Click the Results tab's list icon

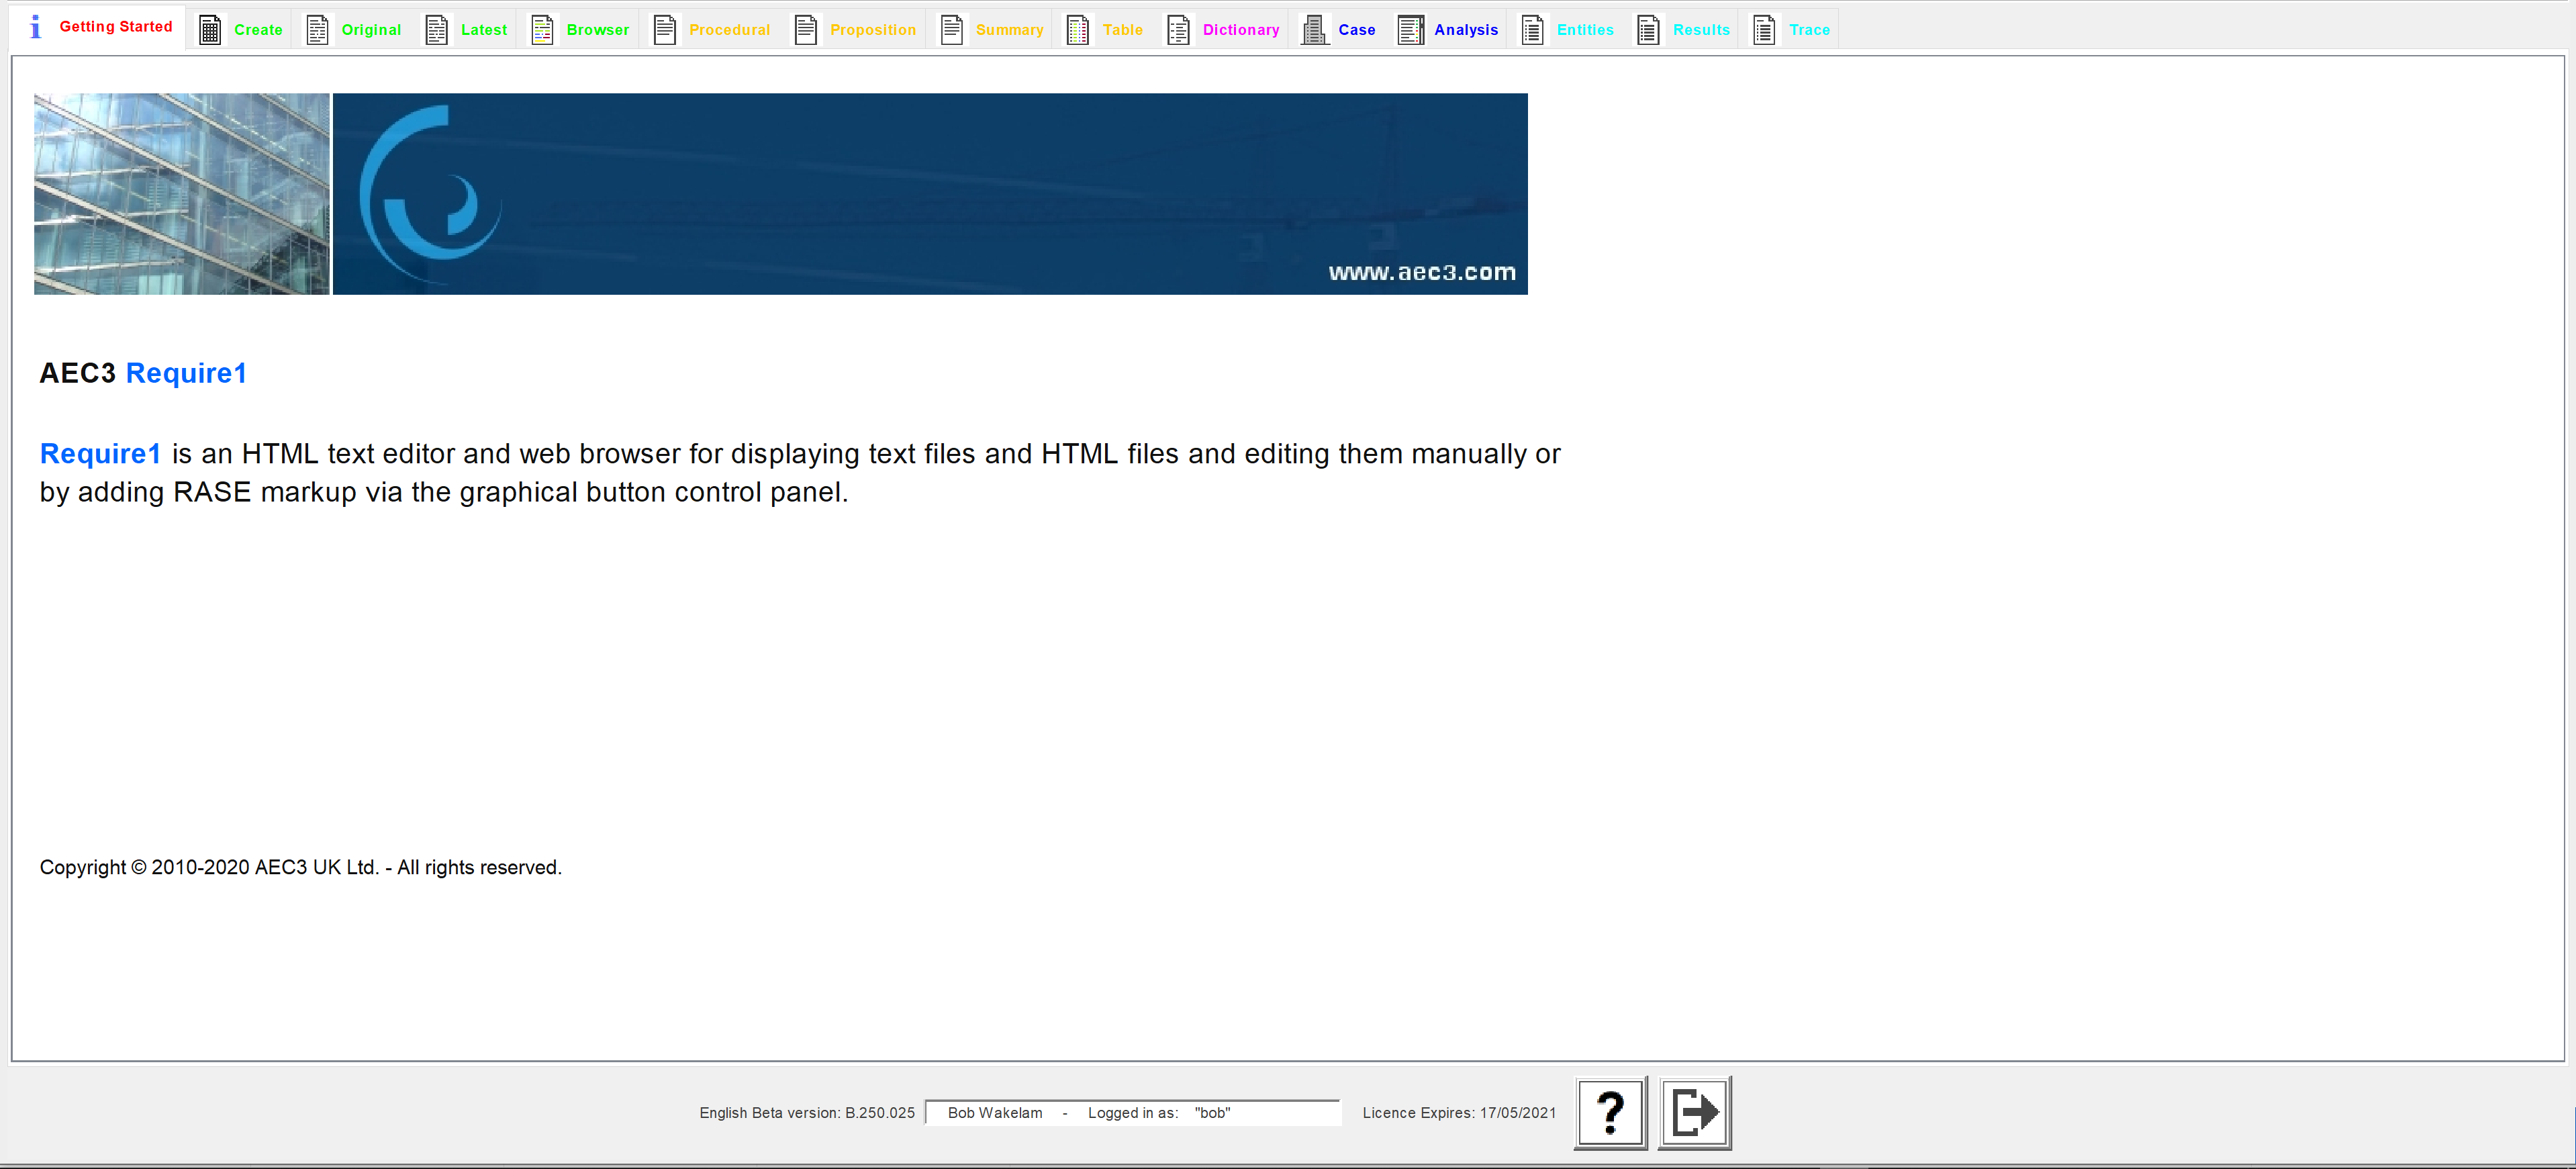coord(1649,30)
